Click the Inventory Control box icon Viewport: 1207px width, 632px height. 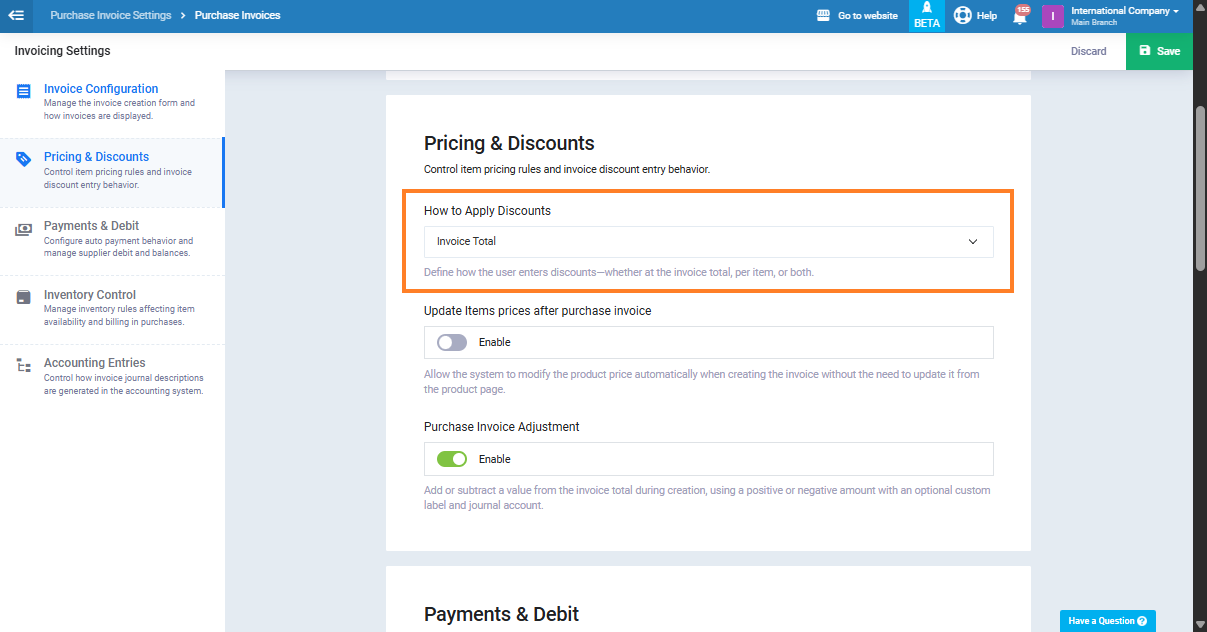tap(23, 297)
